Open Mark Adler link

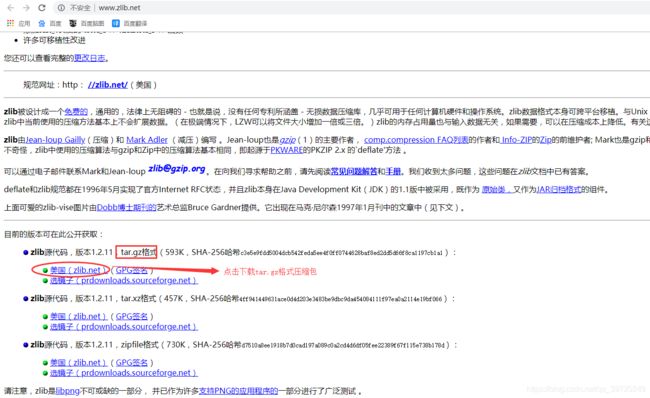[147, 140]
